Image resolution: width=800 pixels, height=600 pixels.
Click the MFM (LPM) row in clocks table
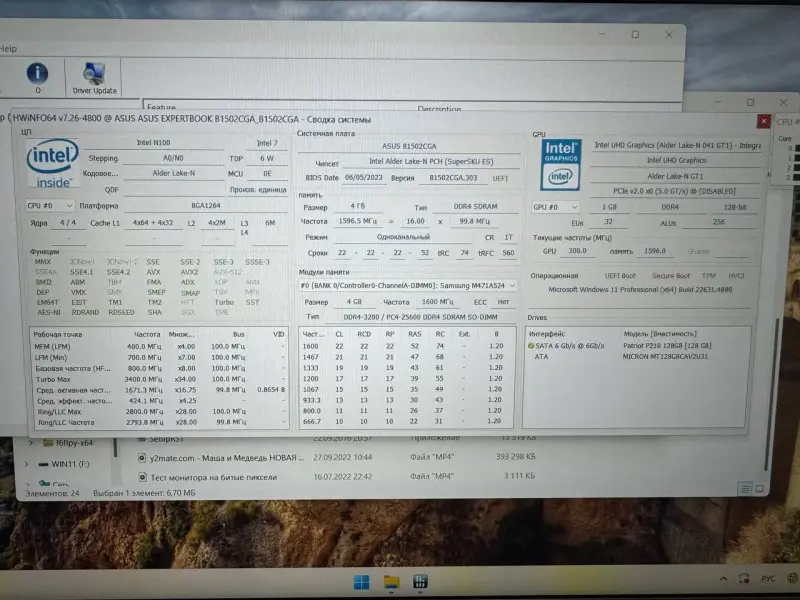coord(159,346)
